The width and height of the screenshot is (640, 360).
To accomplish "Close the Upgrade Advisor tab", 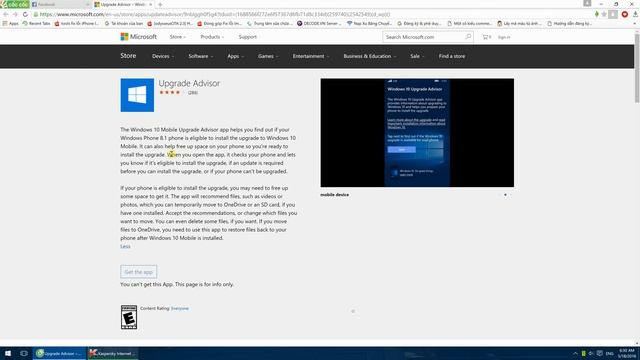I will (x=151, y=4).
